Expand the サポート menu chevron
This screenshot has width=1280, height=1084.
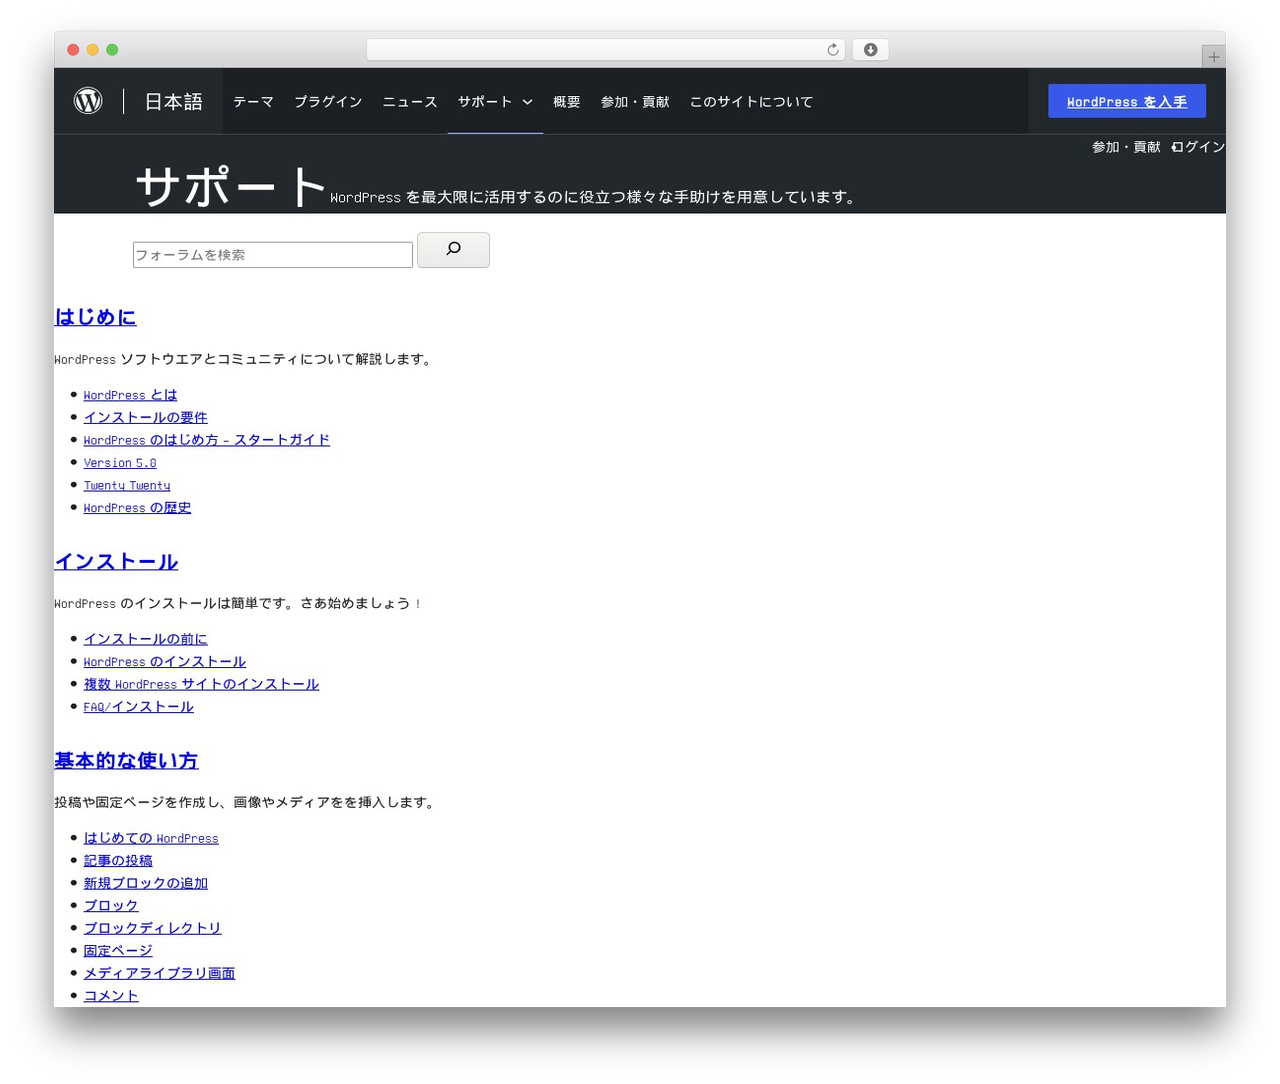point(527,102)
